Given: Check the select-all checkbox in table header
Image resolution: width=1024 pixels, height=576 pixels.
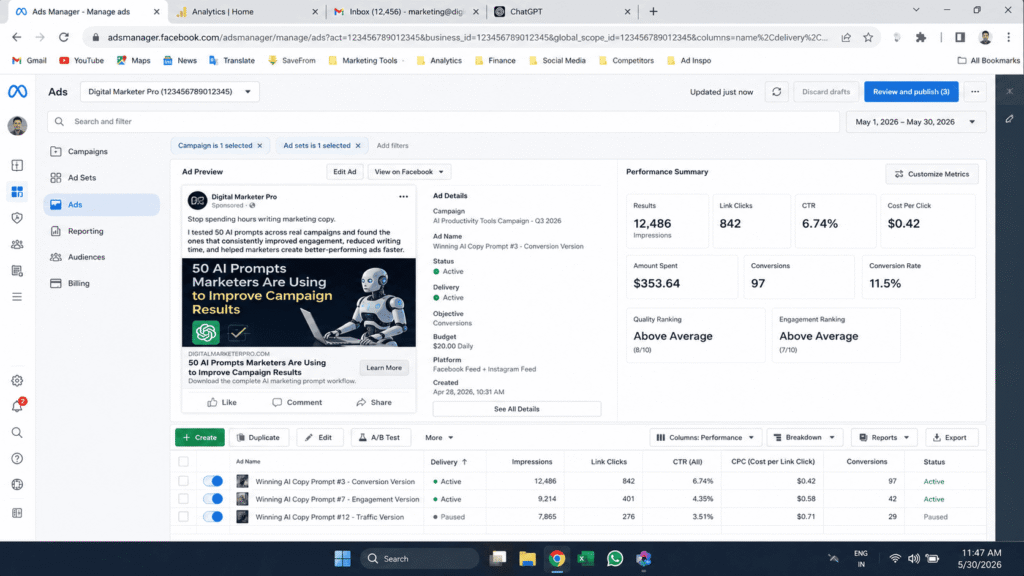Looking at the screenshot, I should point(184,462).
